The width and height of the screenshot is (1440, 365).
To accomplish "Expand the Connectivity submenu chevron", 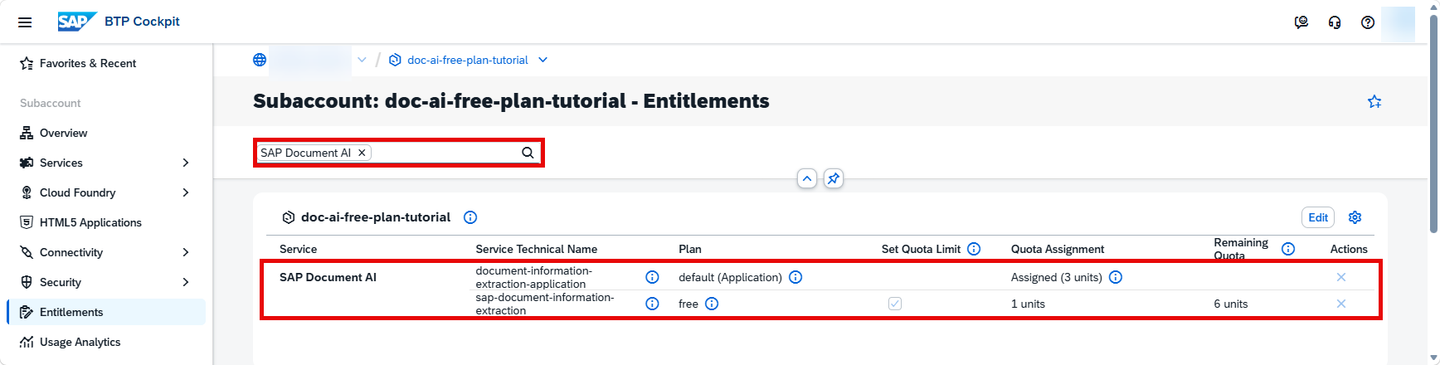I will coord(186,253).
